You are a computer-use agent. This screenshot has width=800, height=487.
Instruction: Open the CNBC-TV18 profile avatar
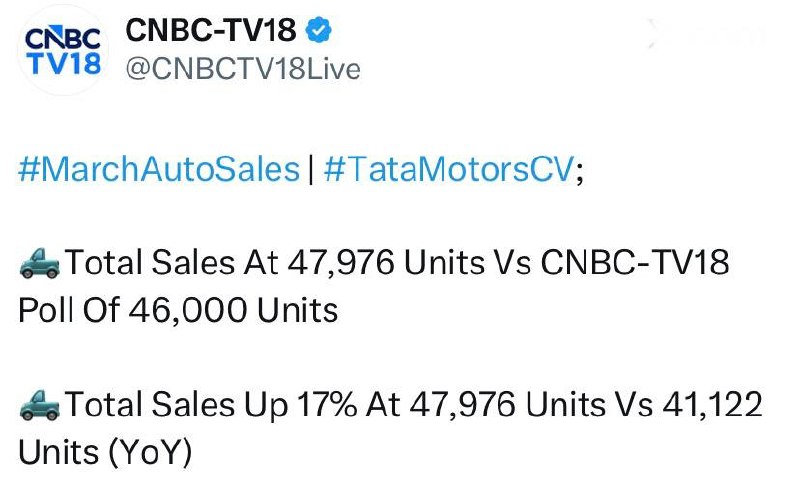click(x=61, y=50)
